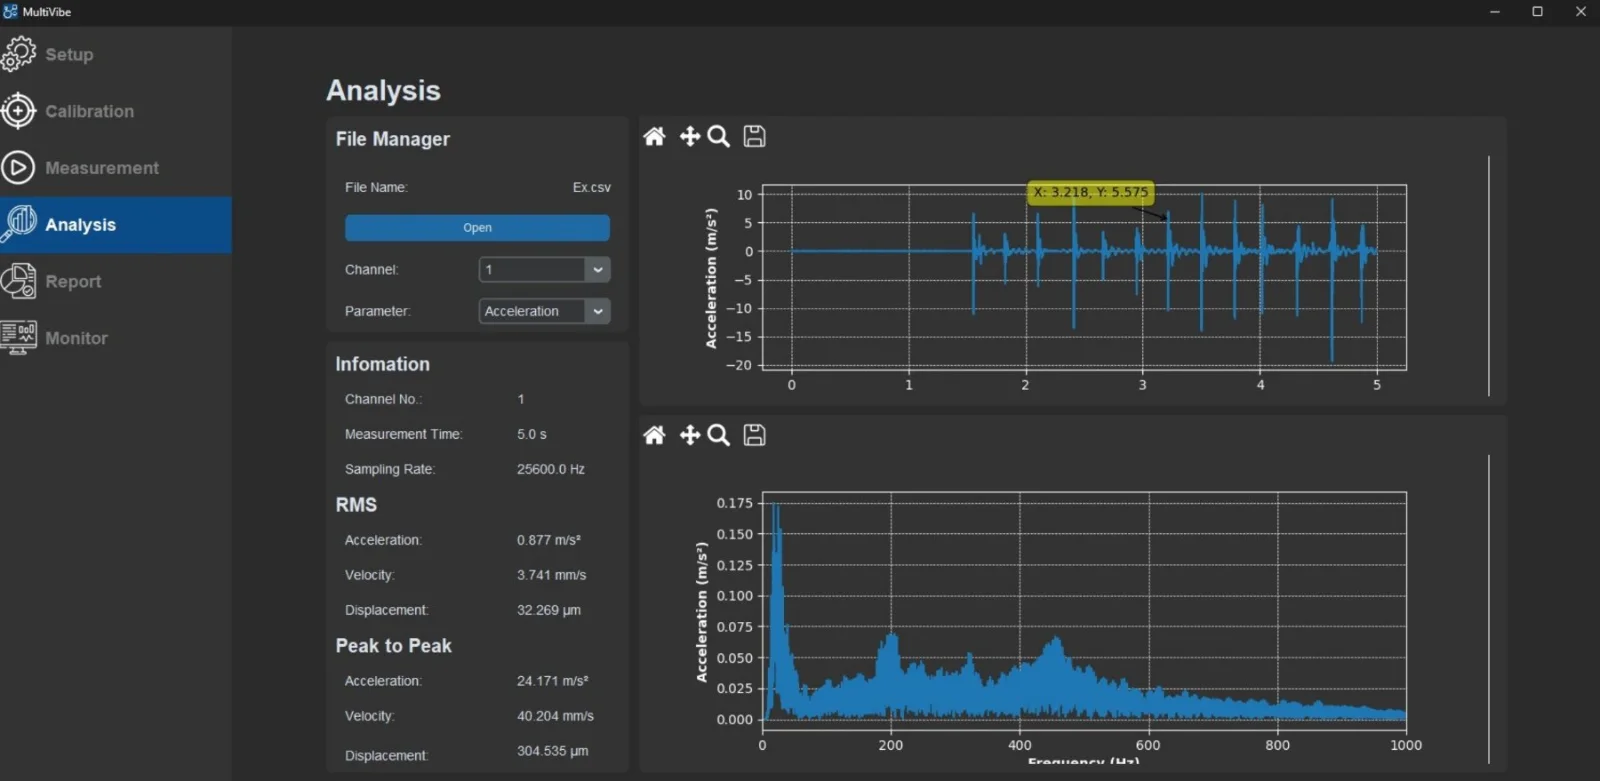1600x781 pixels.
Task: Click the Analysis sidebar icon
Action: [x=18, y=224]
